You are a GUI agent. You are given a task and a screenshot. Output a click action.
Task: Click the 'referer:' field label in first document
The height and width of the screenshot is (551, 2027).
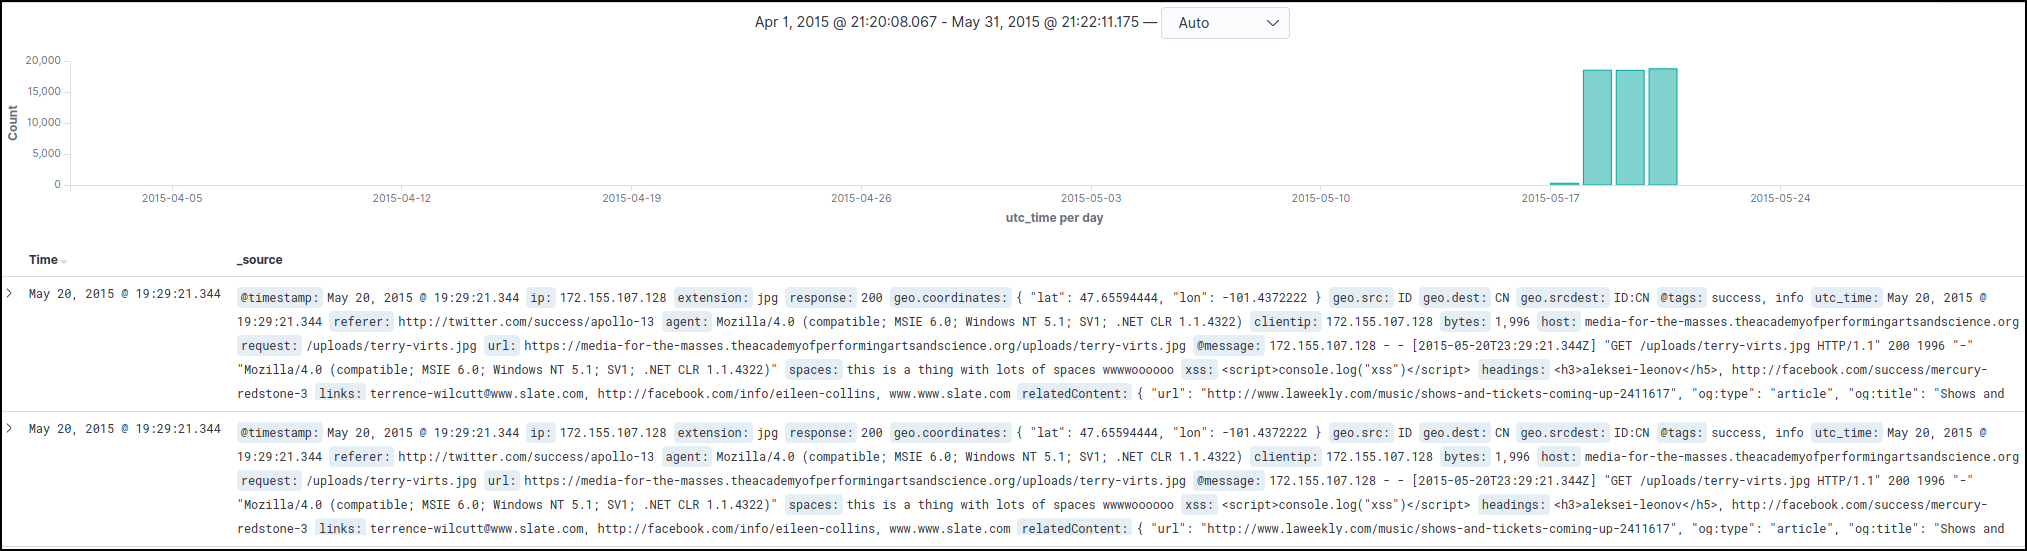[x=362, y=322]
